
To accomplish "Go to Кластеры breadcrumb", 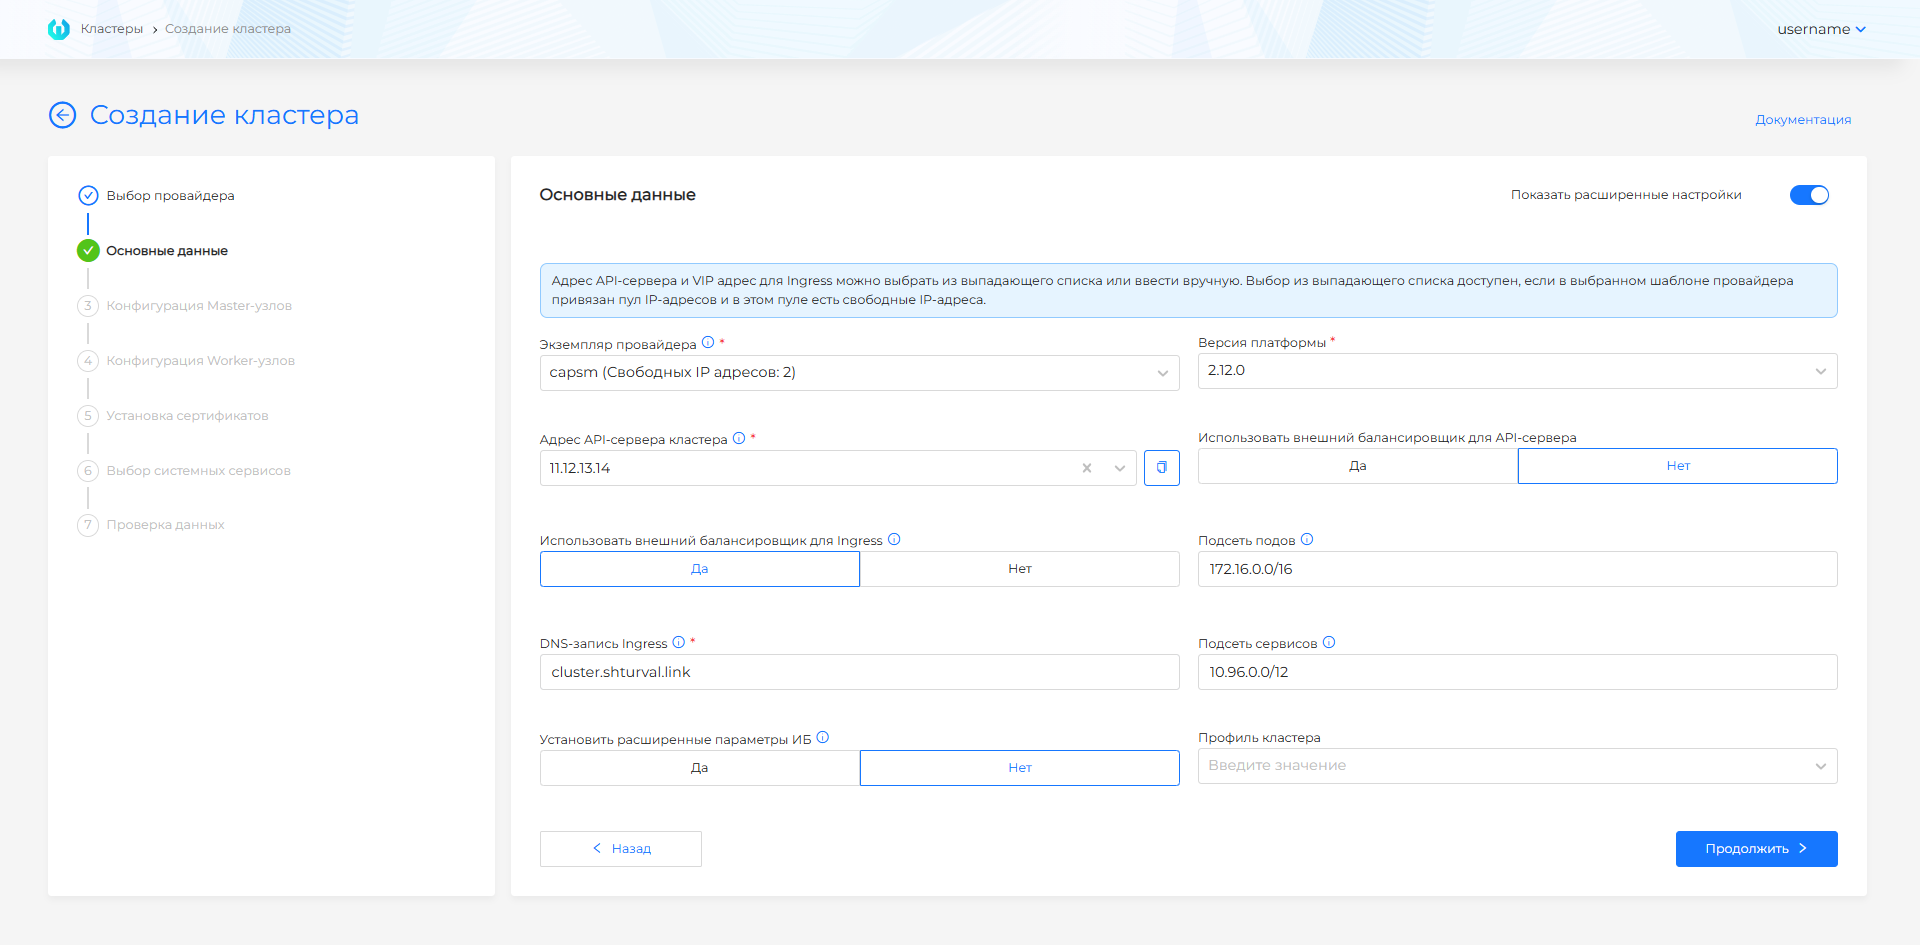I will (112, 29).
